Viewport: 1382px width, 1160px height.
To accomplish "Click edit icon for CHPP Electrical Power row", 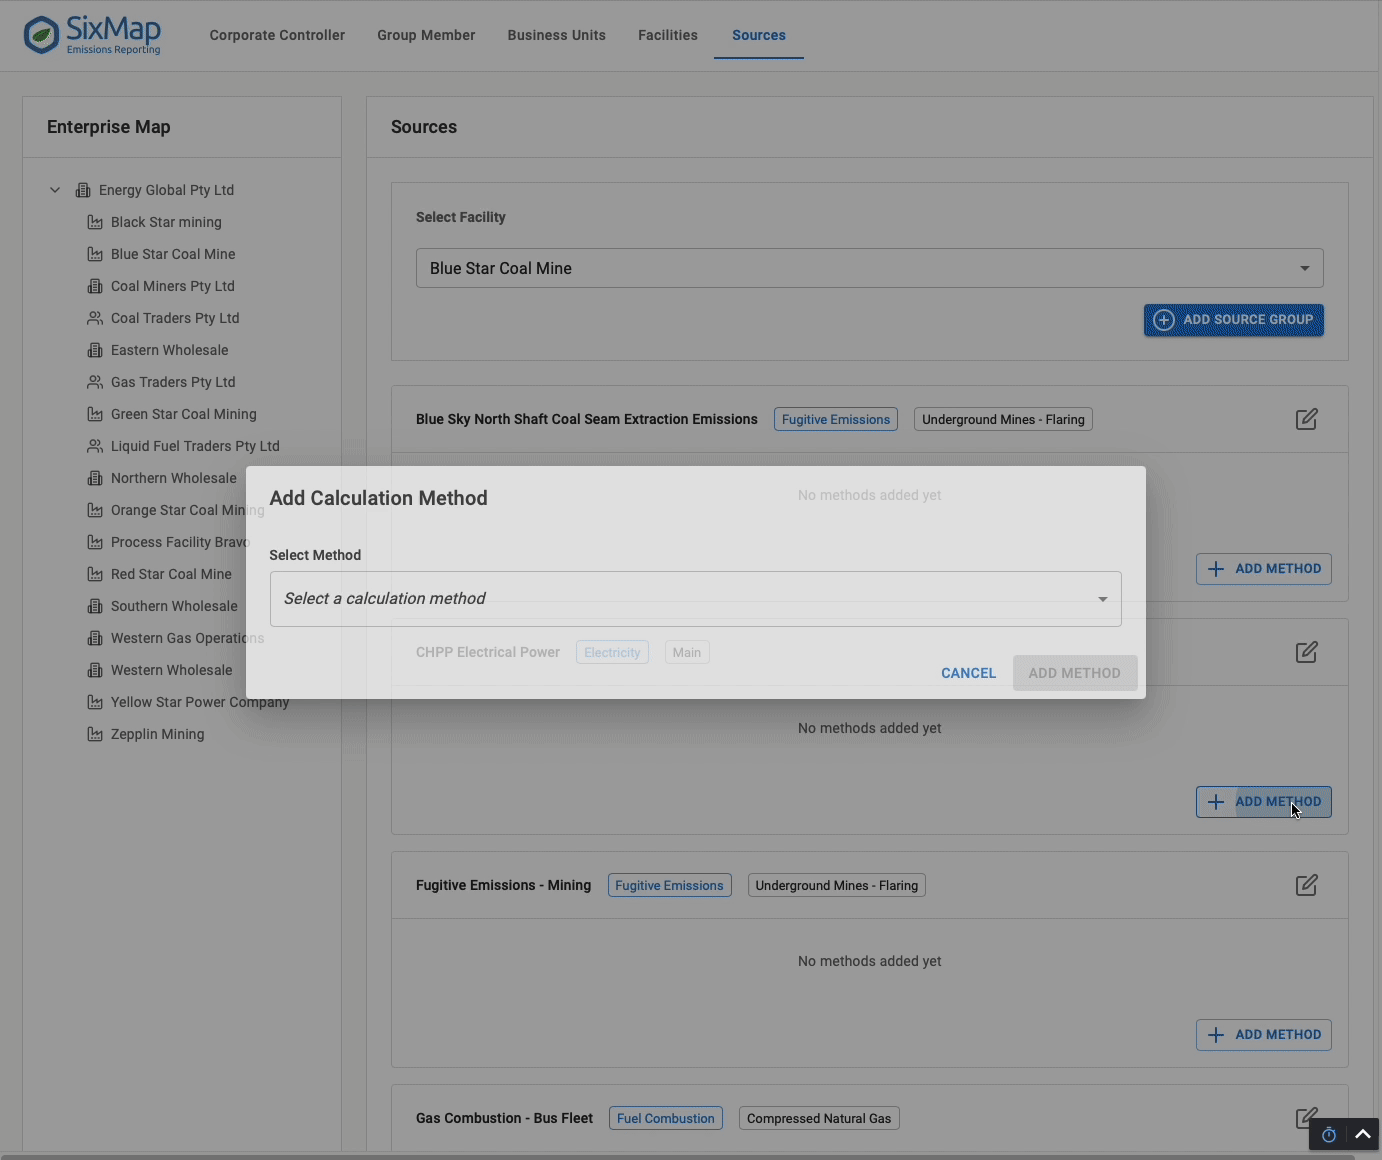I will click(x=1306, y=652).
